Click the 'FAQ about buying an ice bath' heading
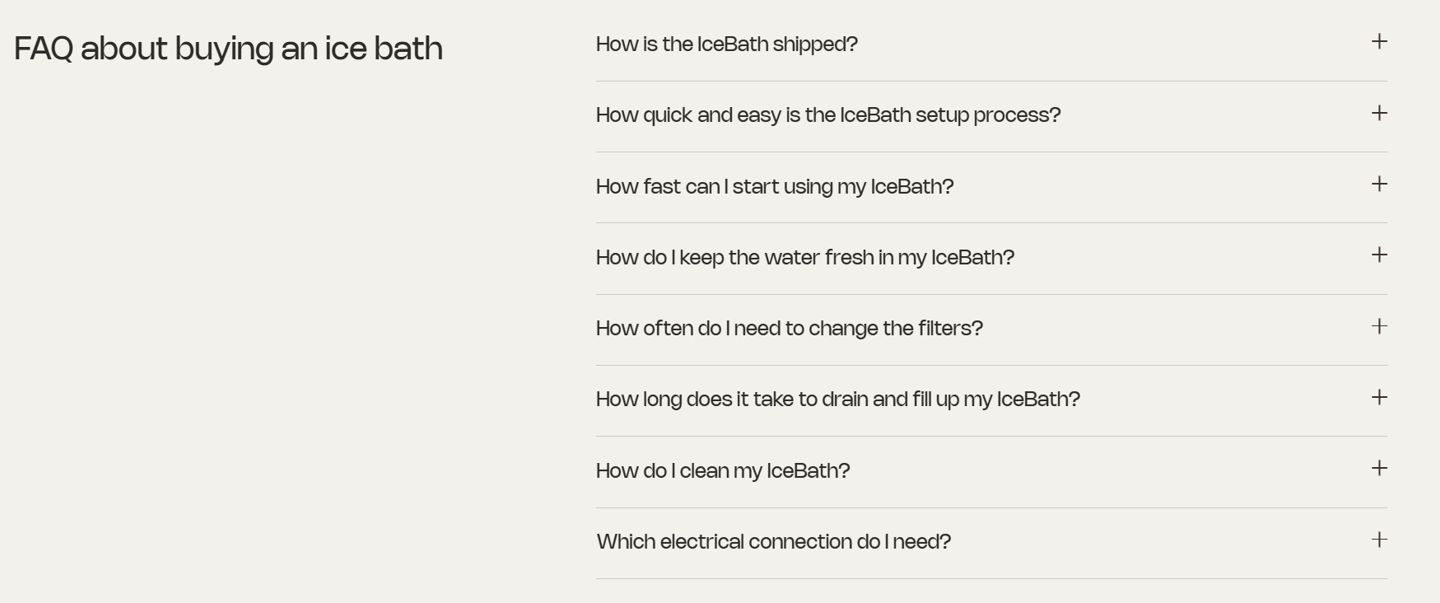Viewport: 1440px width, 603px height. point(228,48)
